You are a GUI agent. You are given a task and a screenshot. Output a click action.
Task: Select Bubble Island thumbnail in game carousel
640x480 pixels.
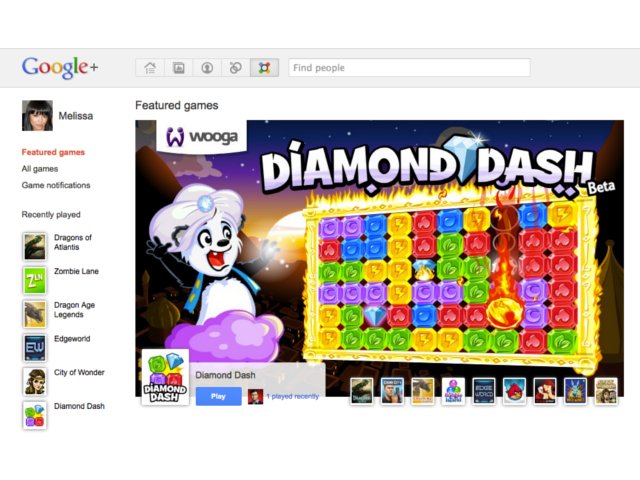(x=454, y=390)
